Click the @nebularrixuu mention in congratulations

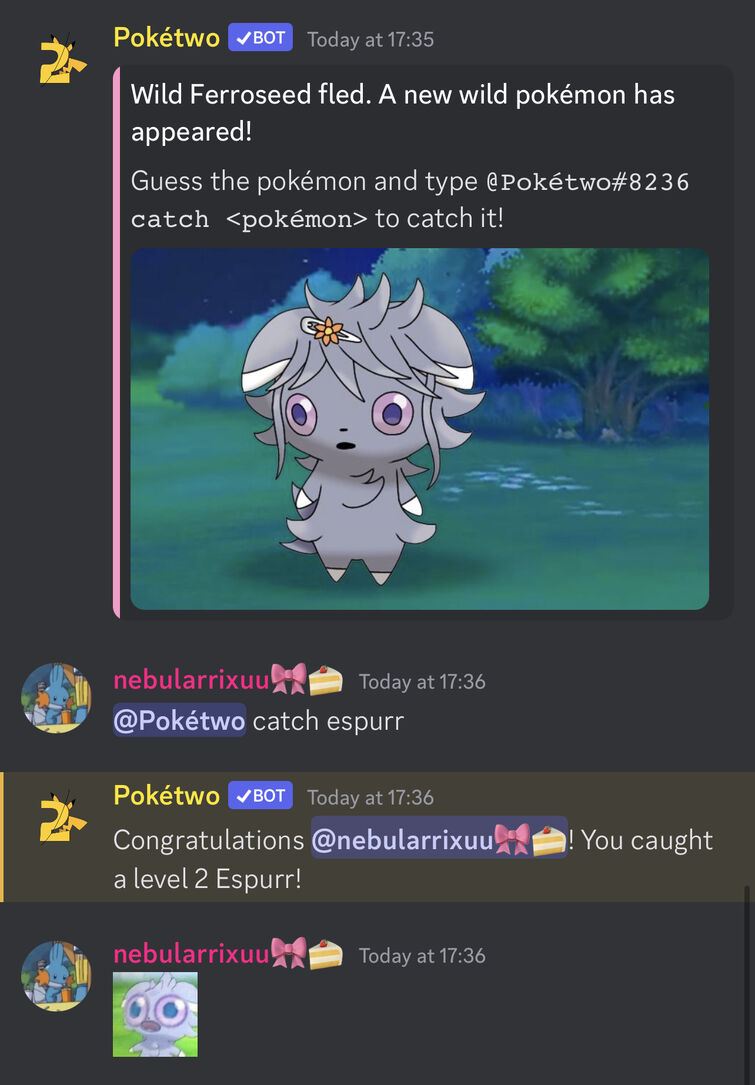click(439, 839)
